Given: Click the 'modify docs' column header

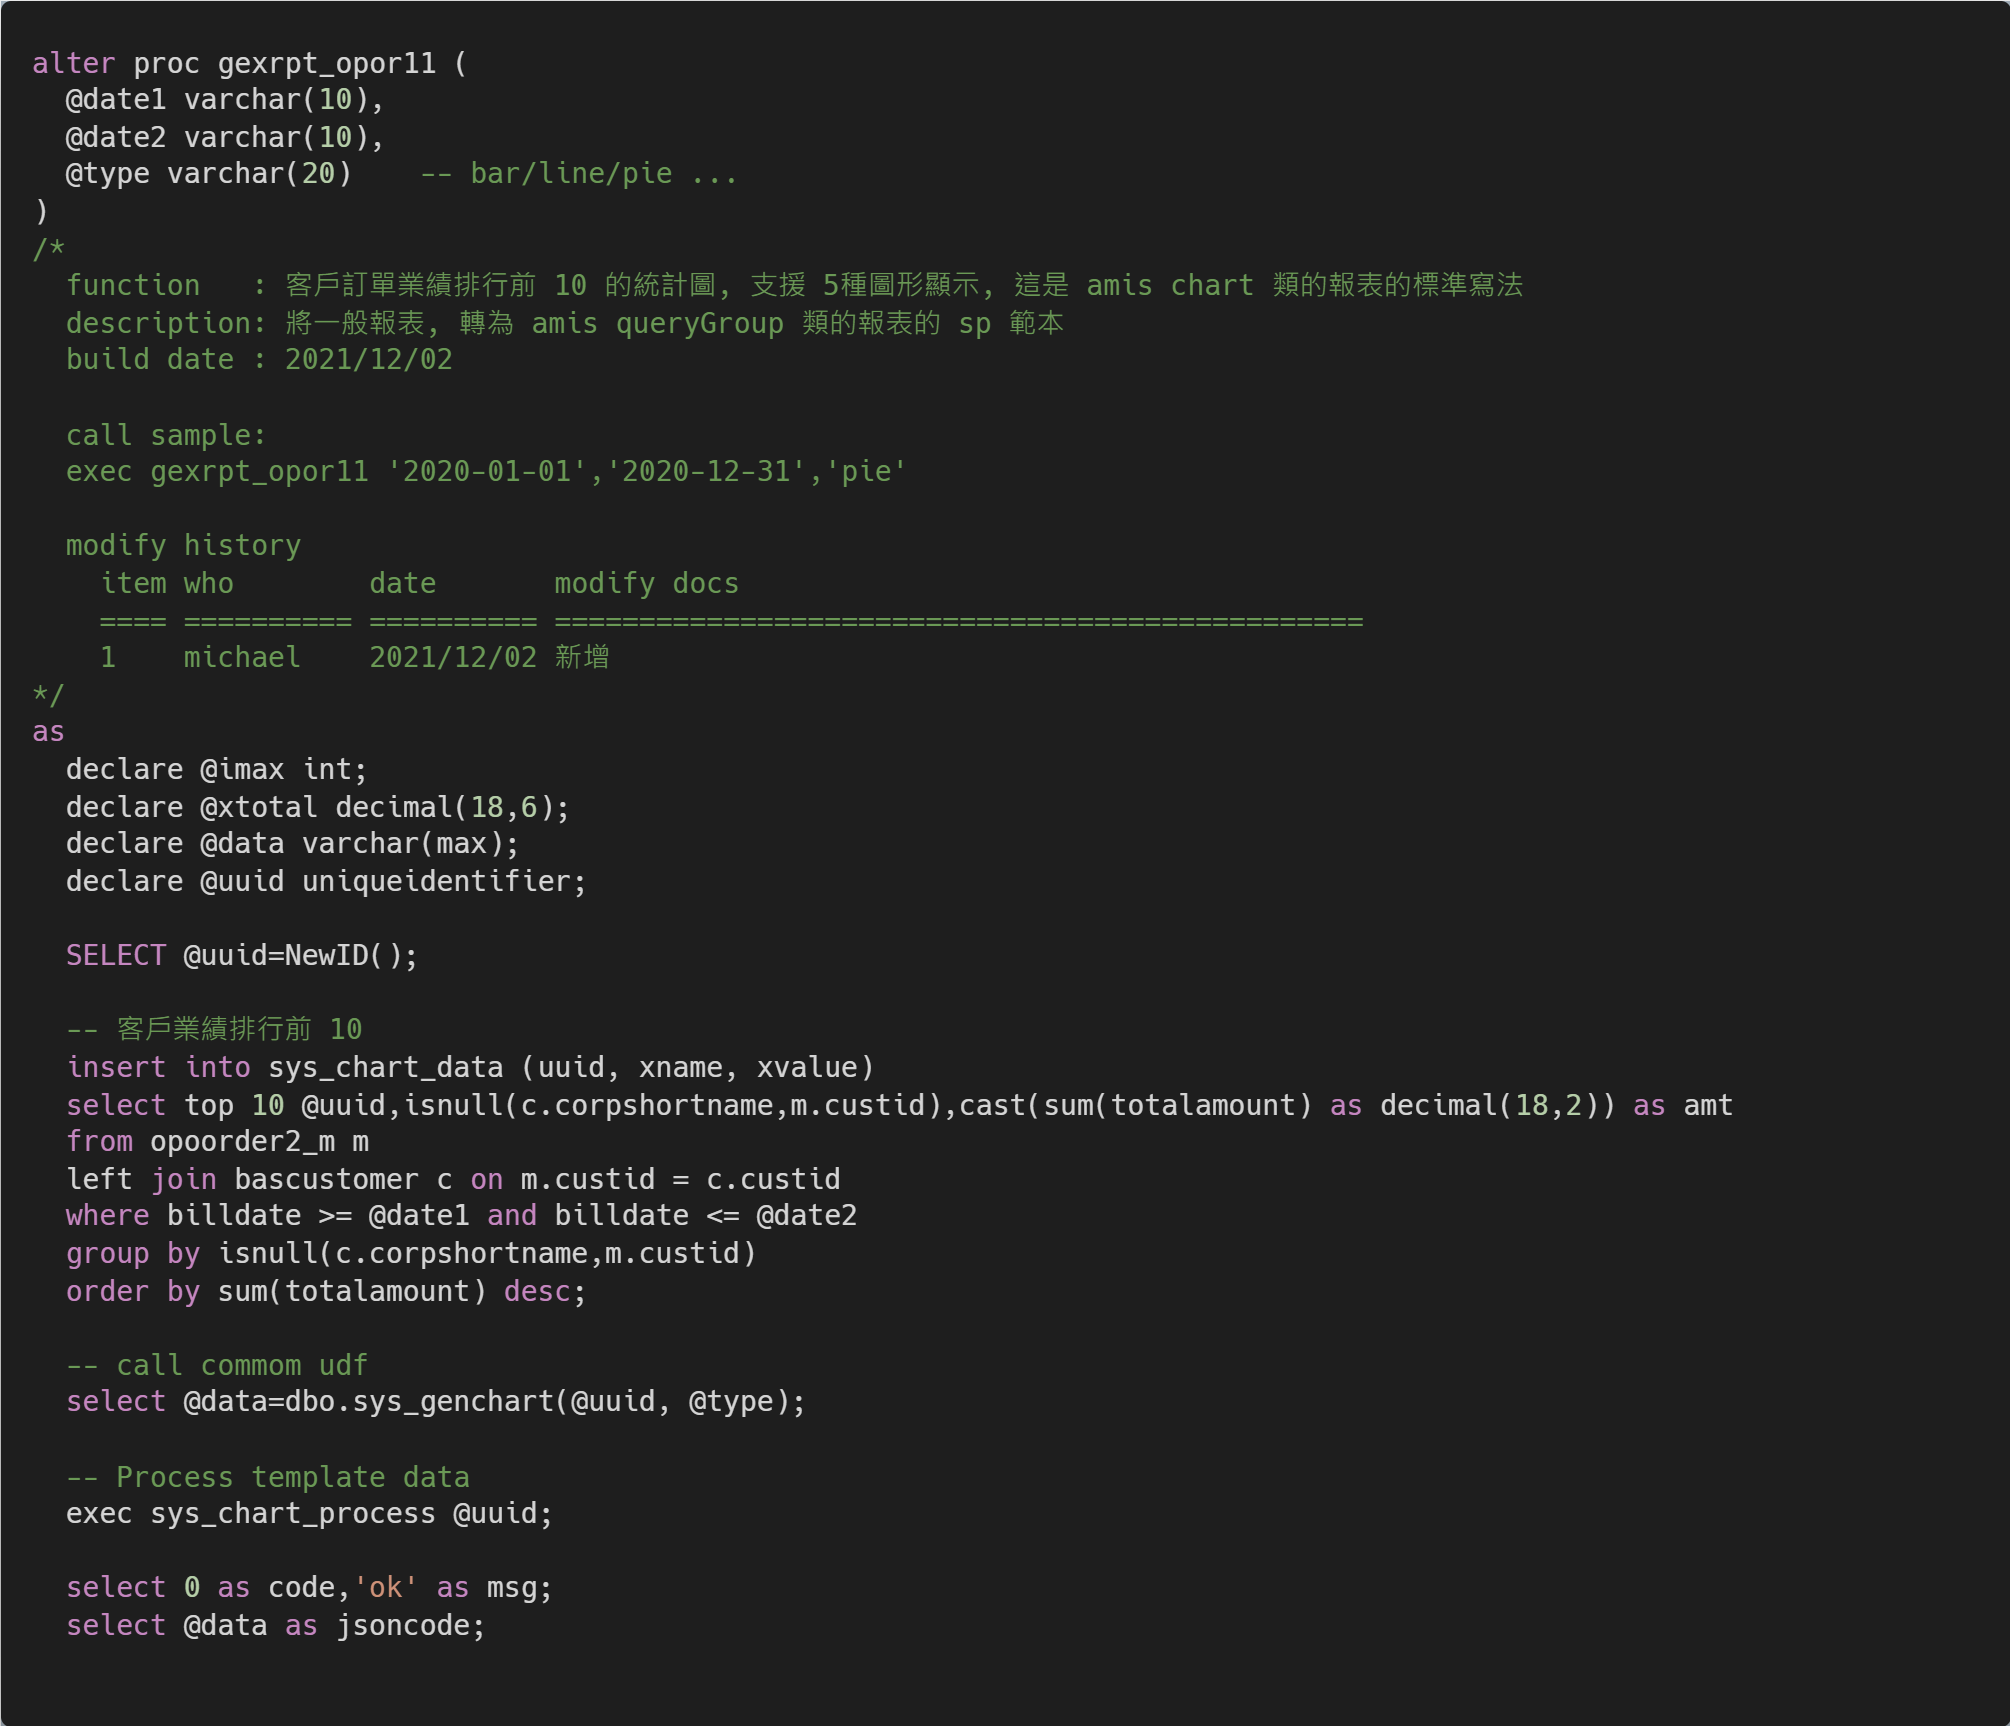Looking at the screenshot, I should click(x=646, y=583).
